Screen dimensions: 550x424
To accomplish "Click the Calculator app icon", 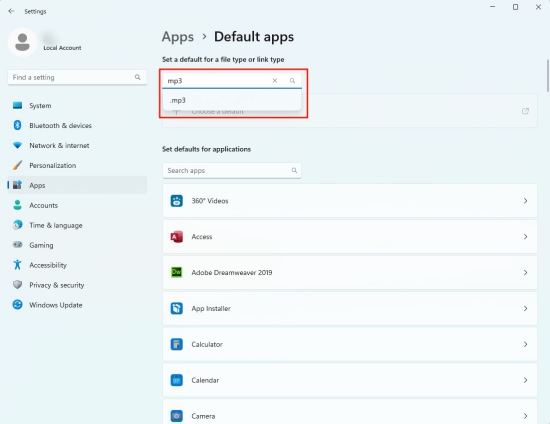I will click(x=176, y=344).
